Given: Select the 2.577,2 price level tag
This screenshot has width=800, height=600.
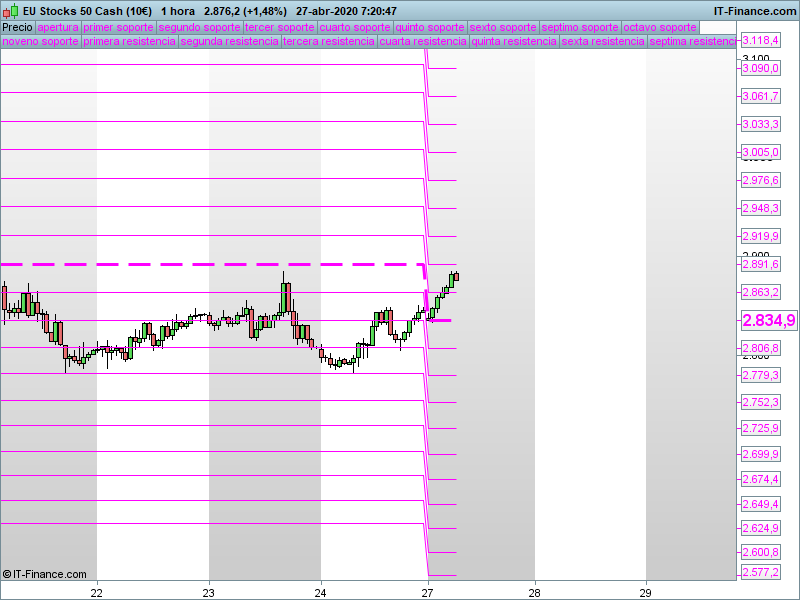Looking at the screenshot, I should (x=760, y=573).
